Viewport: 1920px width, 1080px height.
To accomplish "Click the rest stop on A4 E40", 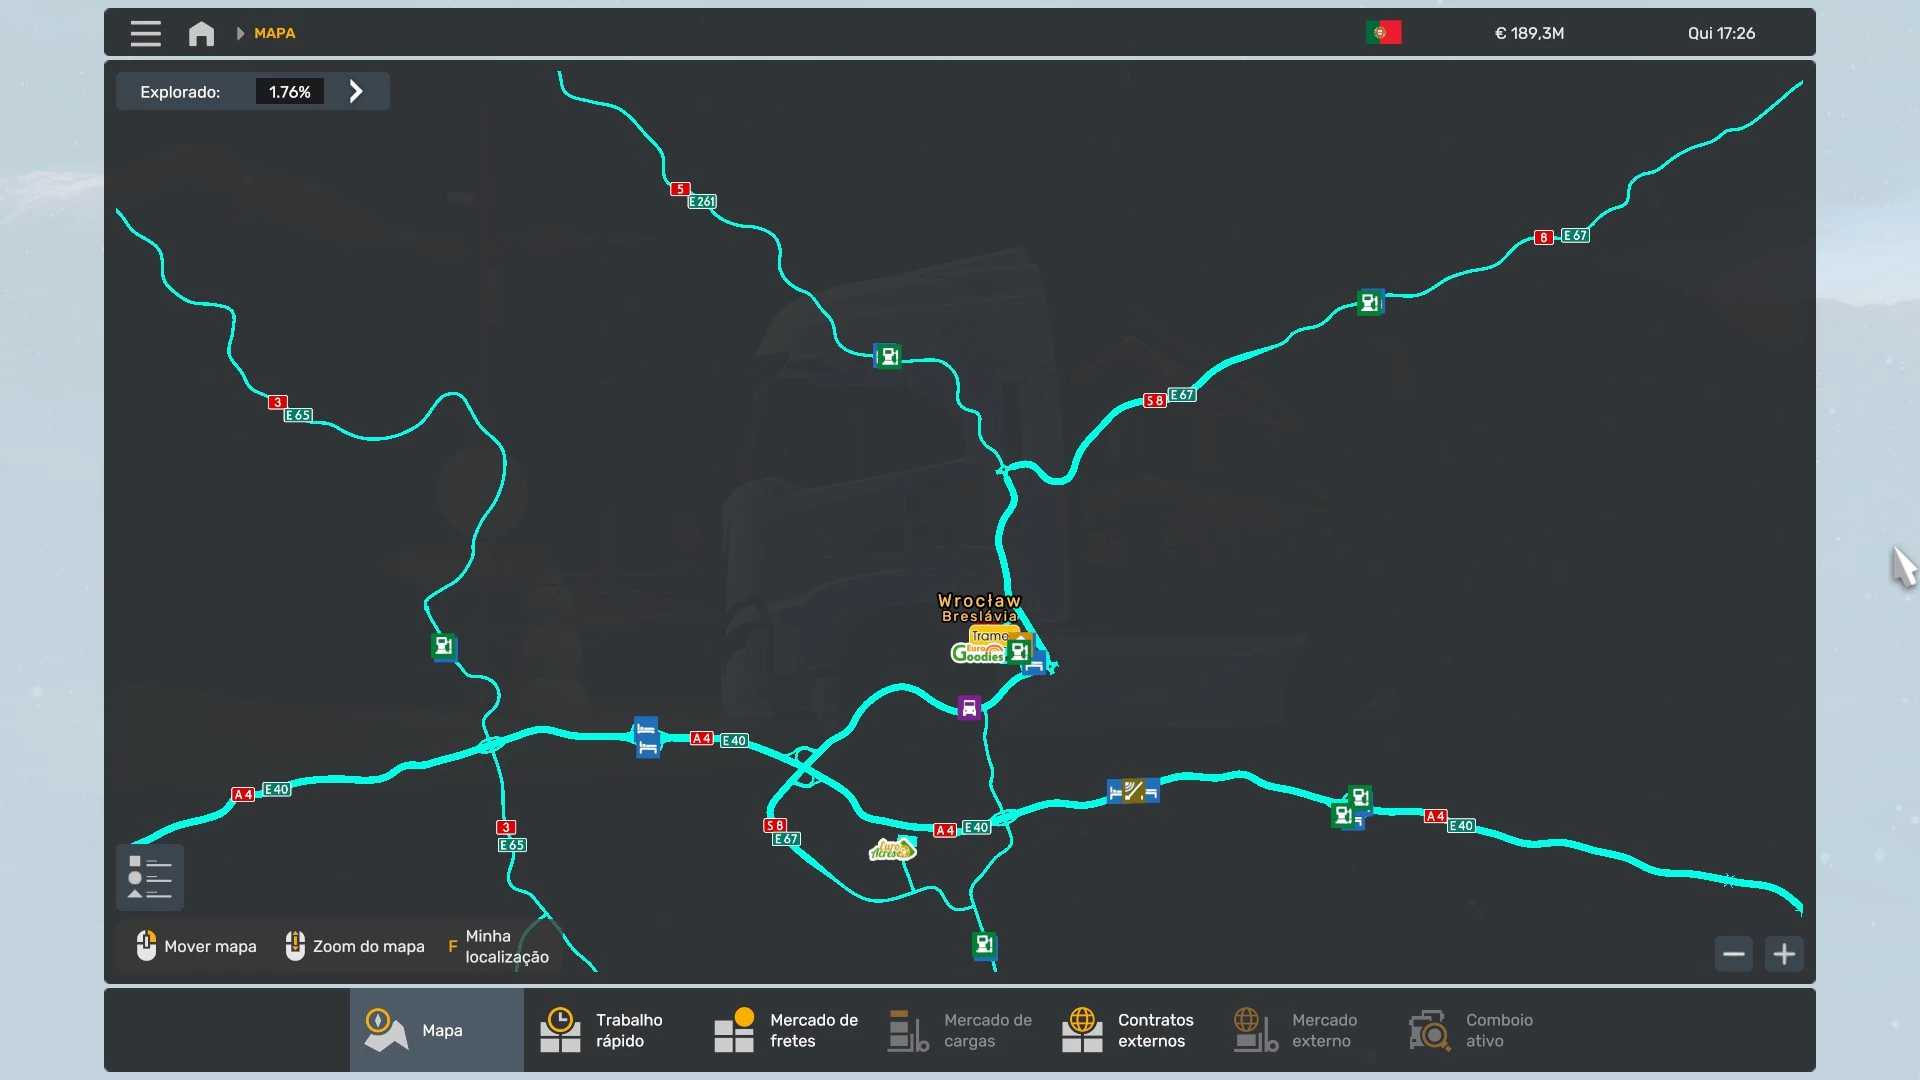I will (x=647, y=737).
